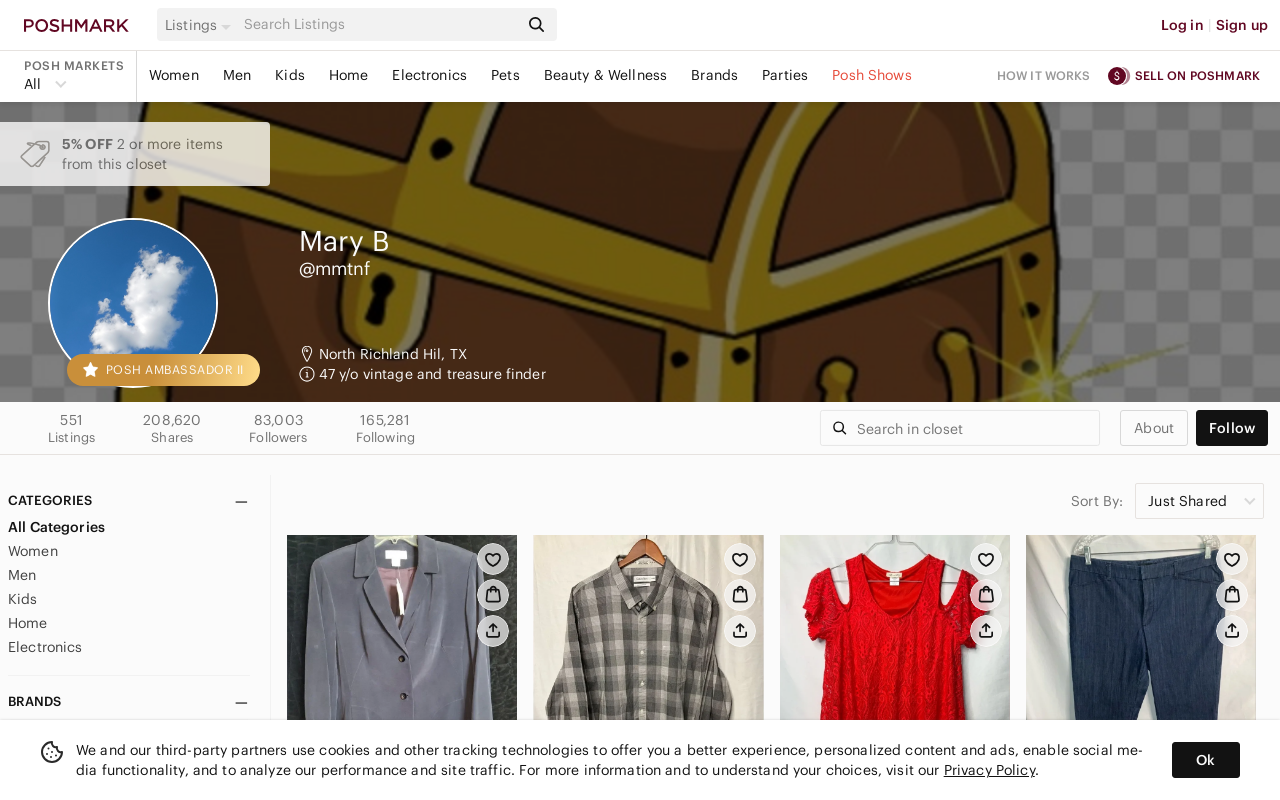The width and height of the screenshot is (1280, 800).
Task: Share the plaid shirt listing
Action: tap(740, 631)
